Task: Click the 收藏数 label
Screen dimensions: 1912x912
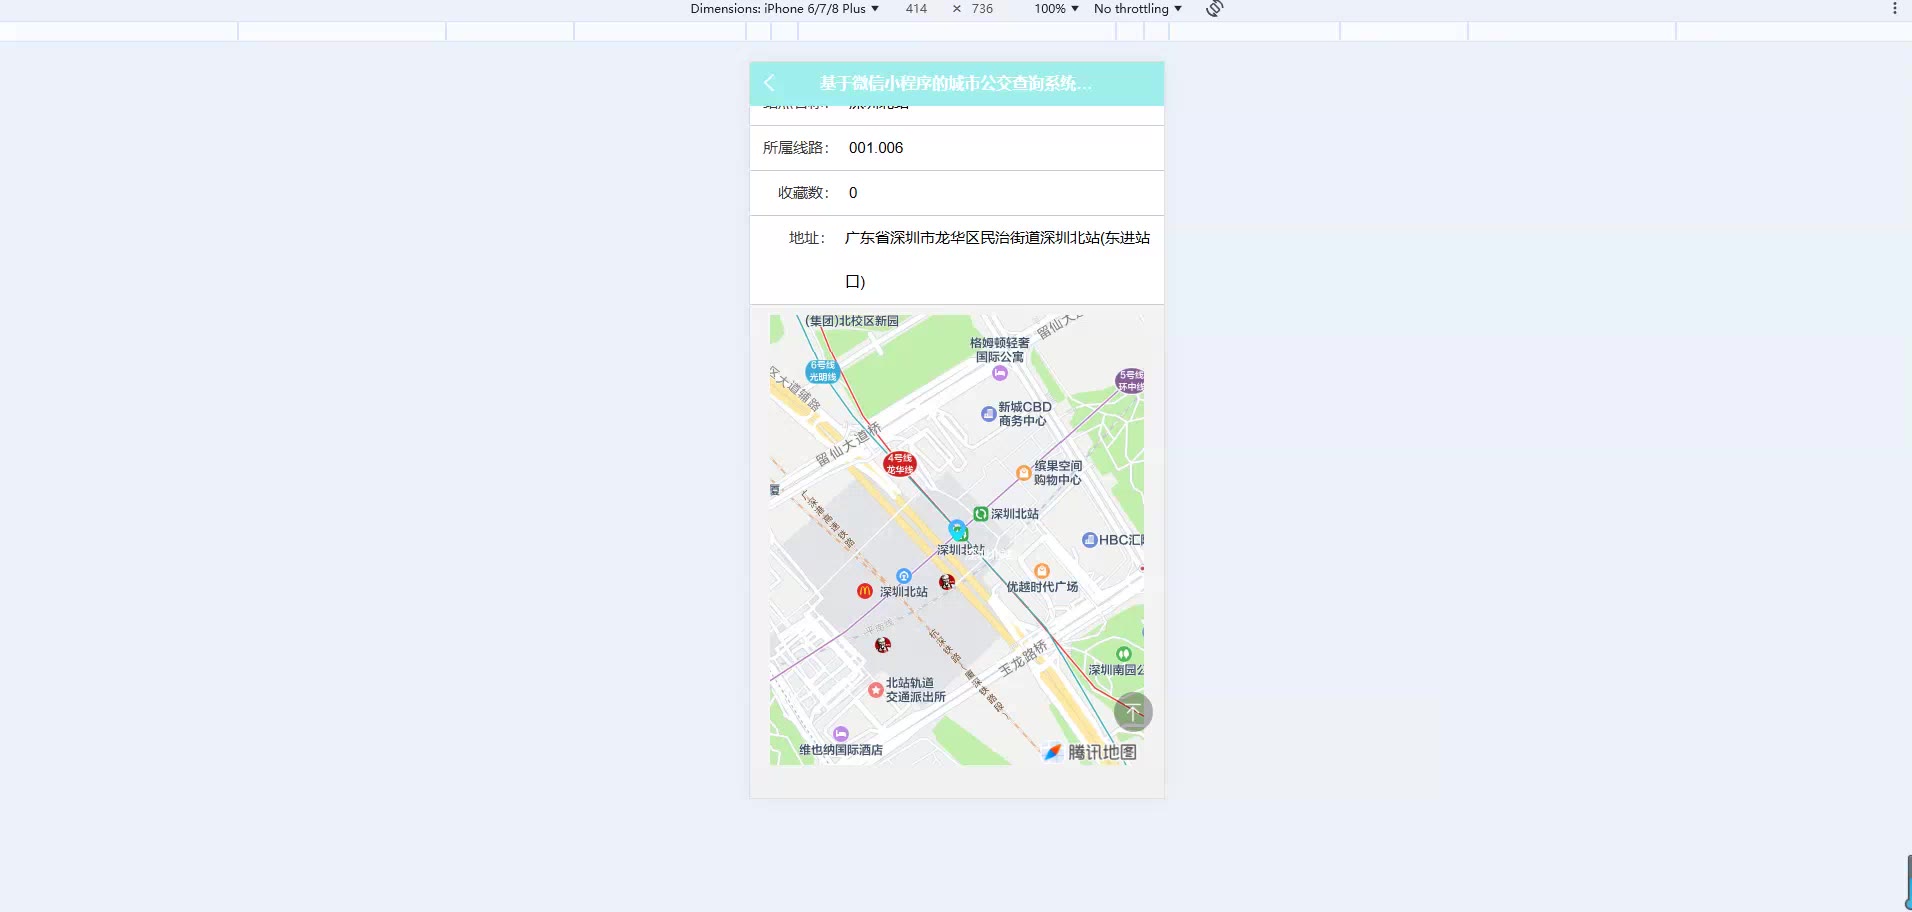Action: point(804,193)
